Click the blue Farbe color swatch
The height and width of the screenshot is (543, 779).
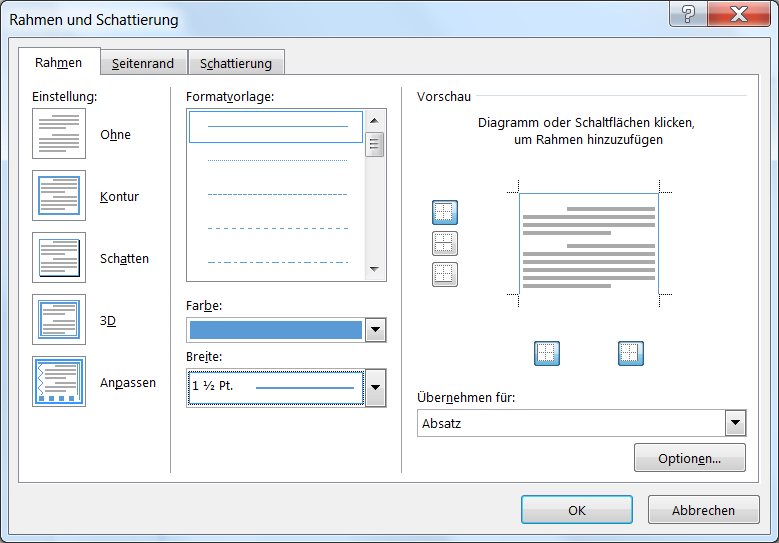coord(276,330)
